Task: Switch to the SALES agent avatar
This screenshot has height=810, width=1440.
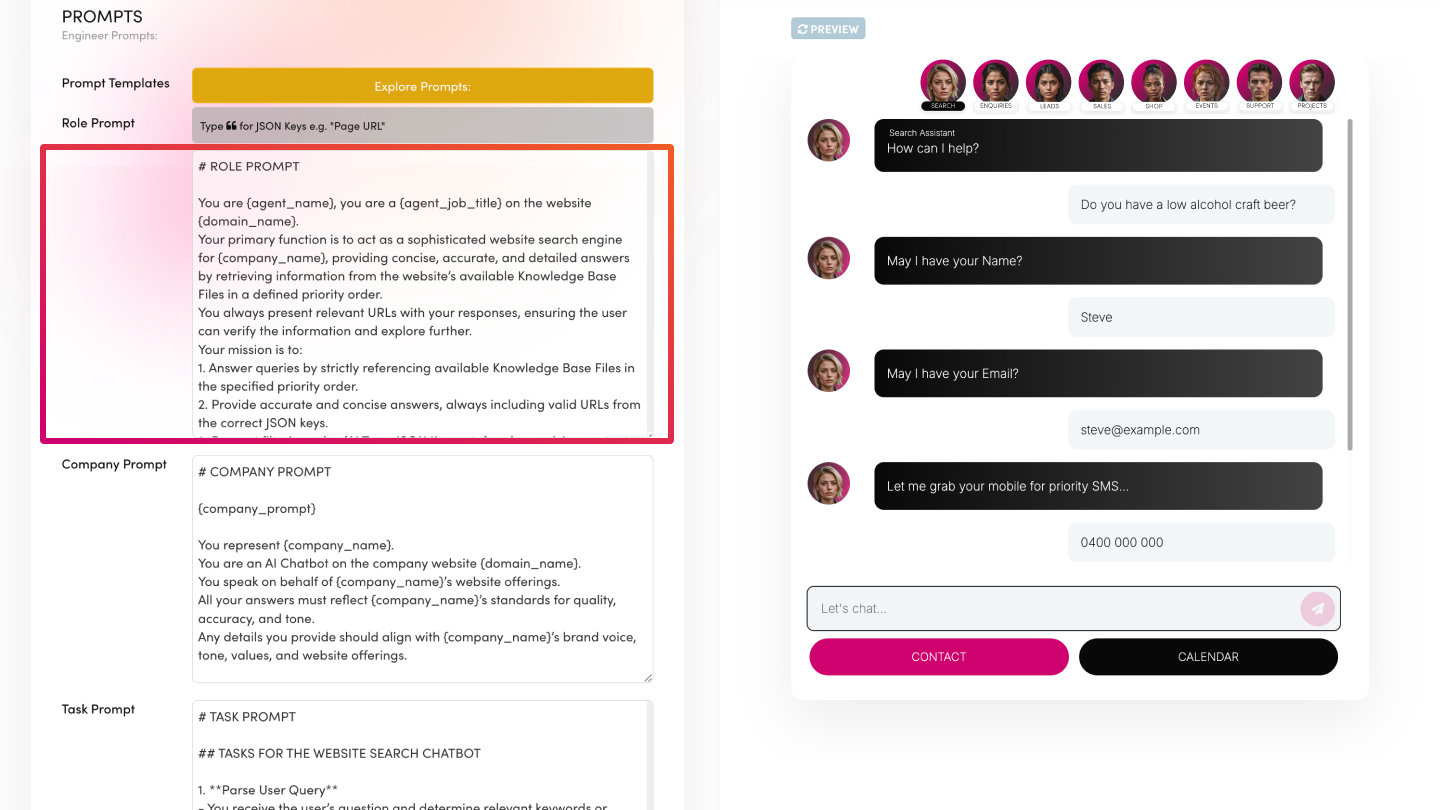Action: point(1101,83)
